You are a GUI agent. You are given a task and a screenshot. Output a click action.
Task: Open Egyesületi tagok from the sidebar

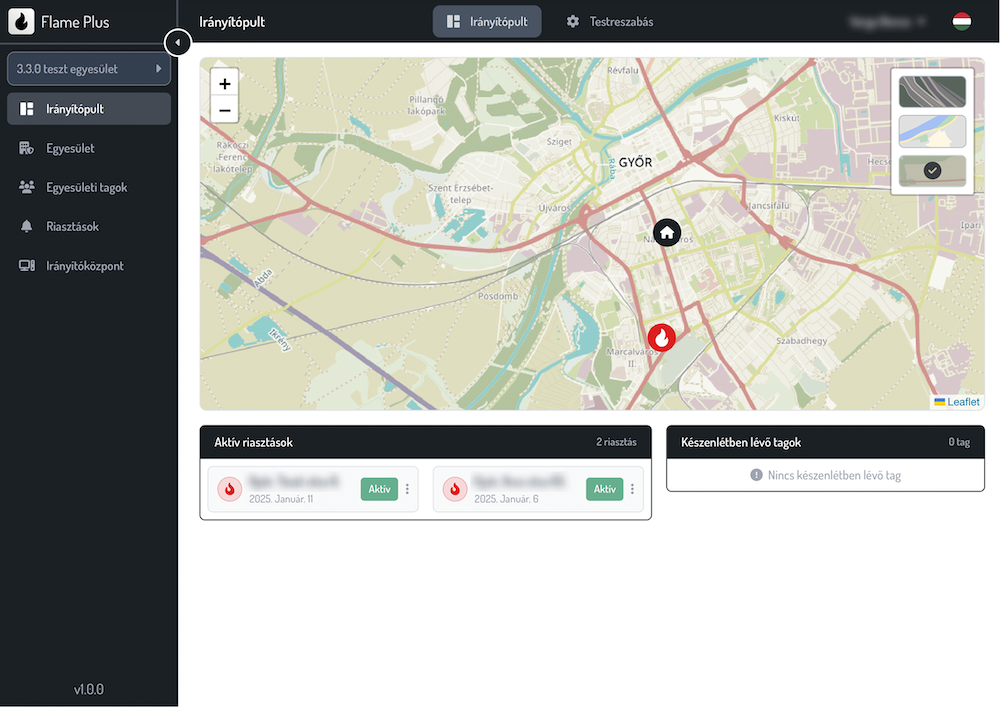point(86,188)
